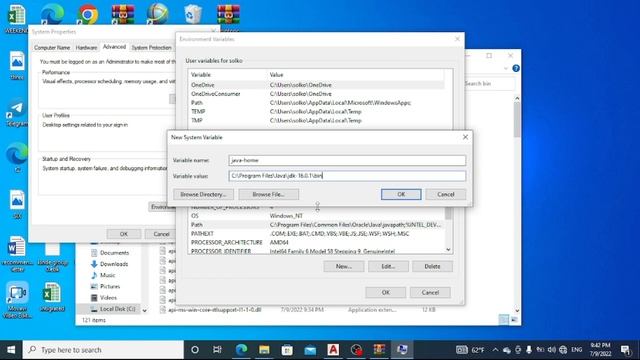Click the Cortana circle on the taskbar
640x360 pixels.
click(x=195, y=350)
